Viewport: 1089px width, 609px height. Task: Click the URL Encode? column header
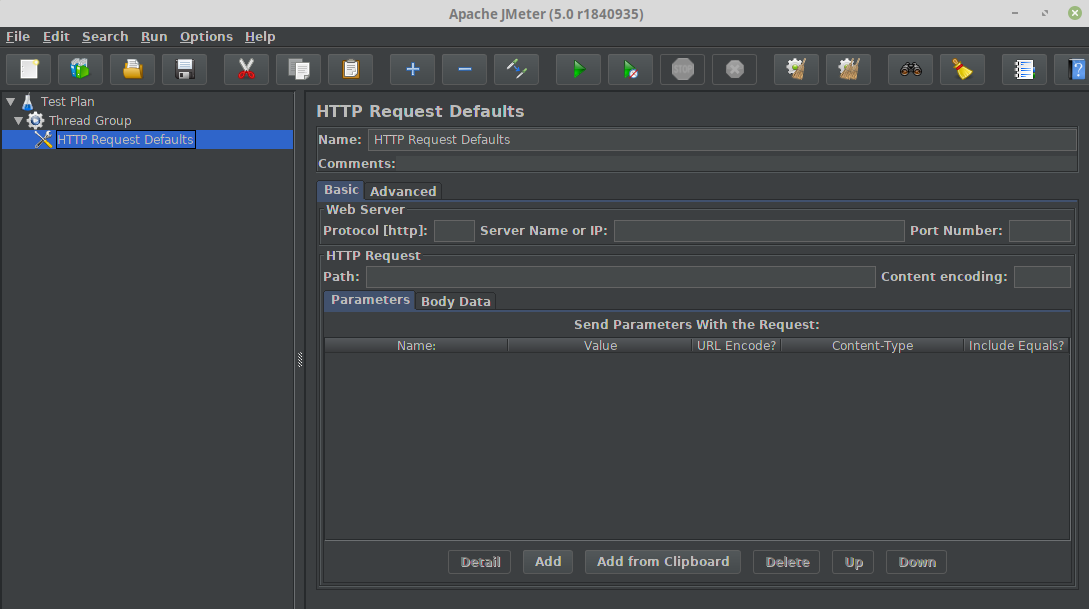[x=736, y=346]
